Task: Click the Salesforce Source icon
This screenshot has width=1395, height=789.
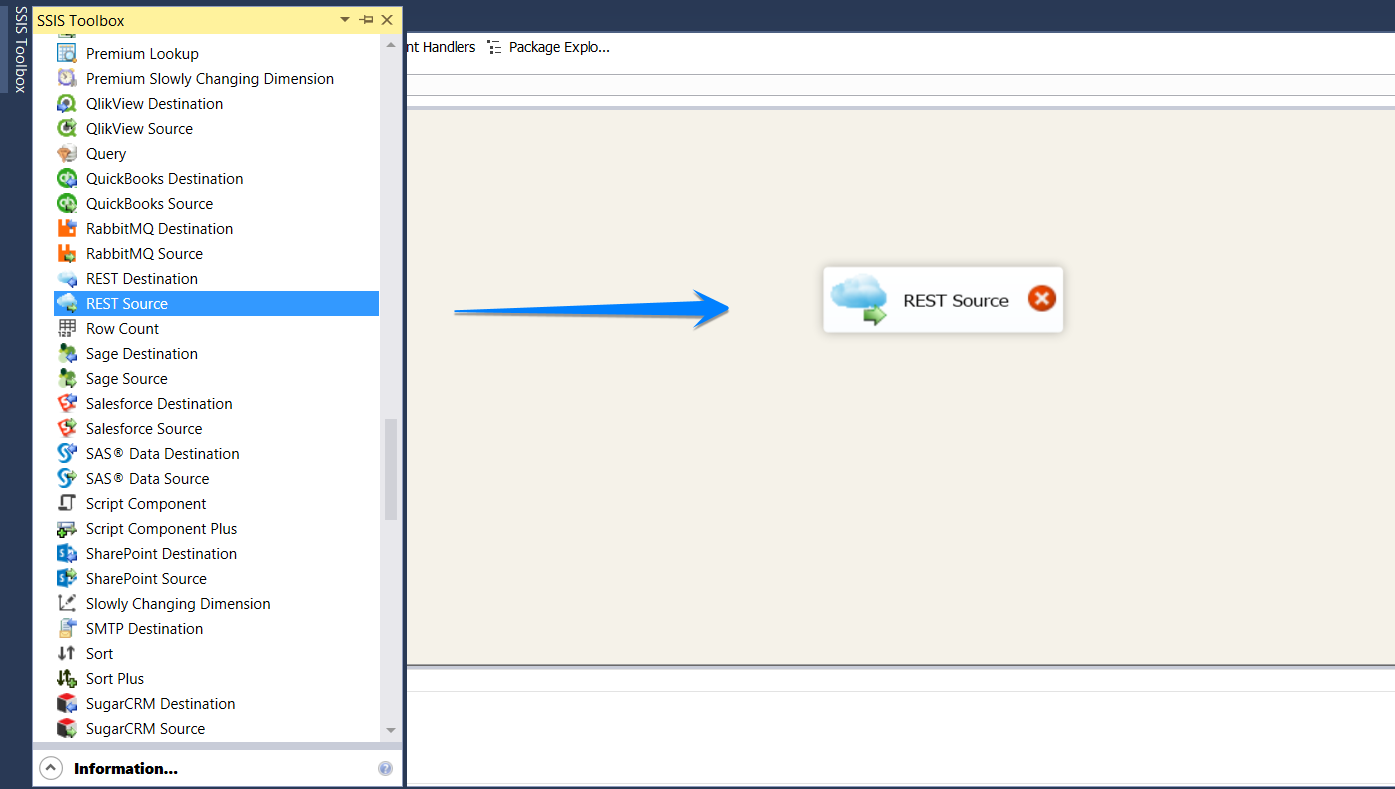Action: click(67, 429)
